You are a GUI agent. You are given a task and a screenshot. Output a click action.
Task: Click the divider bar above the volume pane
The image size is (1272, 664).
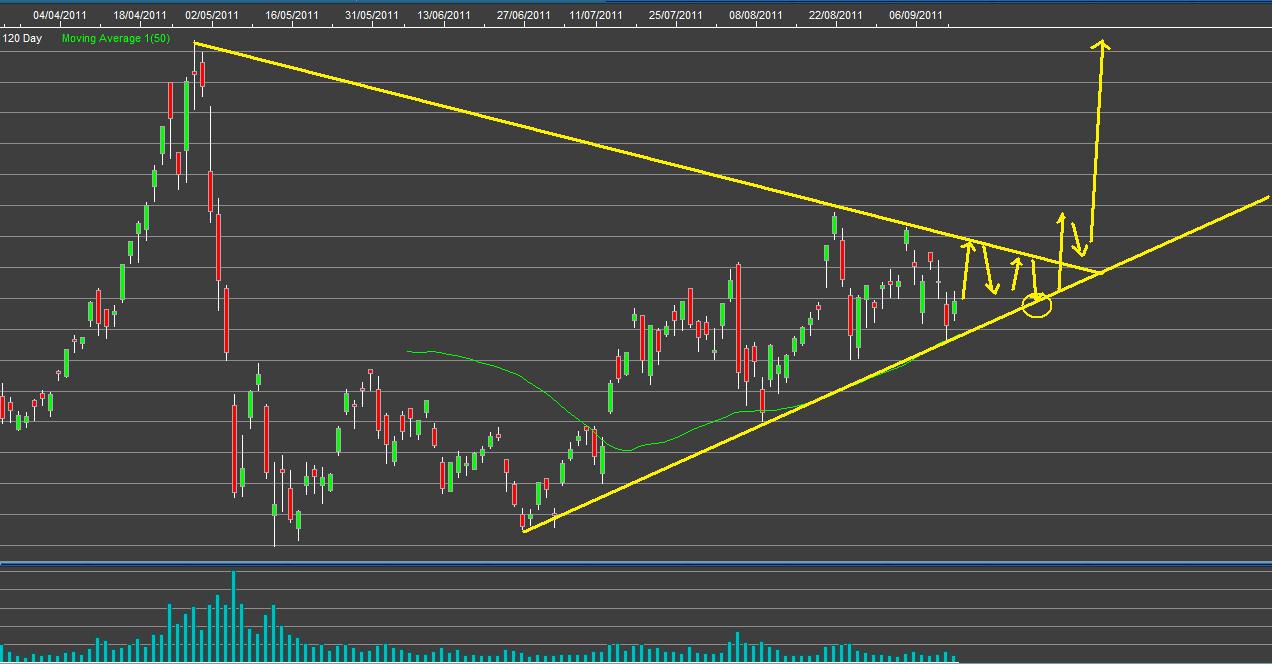[636, 564]
